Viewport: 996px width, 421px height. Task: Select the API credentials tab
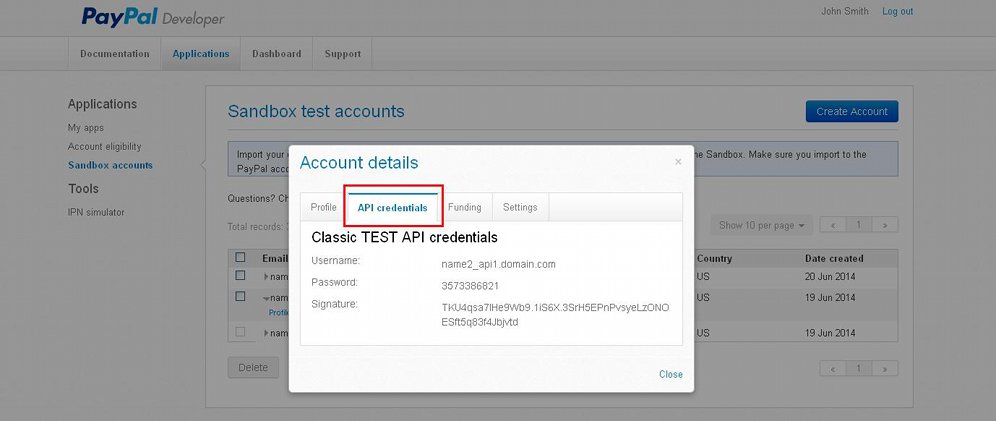[x=393, y=208]
